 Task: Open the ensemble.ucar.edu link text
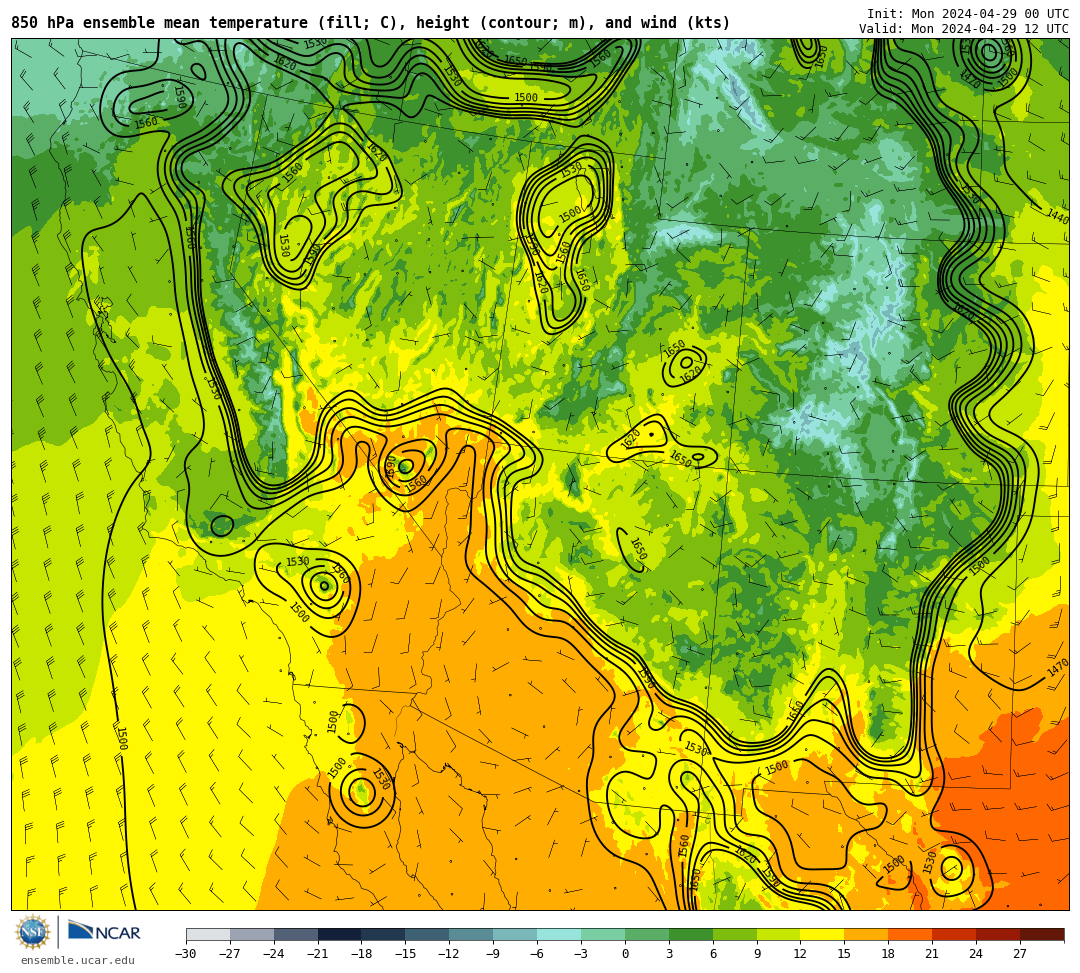click(78, 960)
